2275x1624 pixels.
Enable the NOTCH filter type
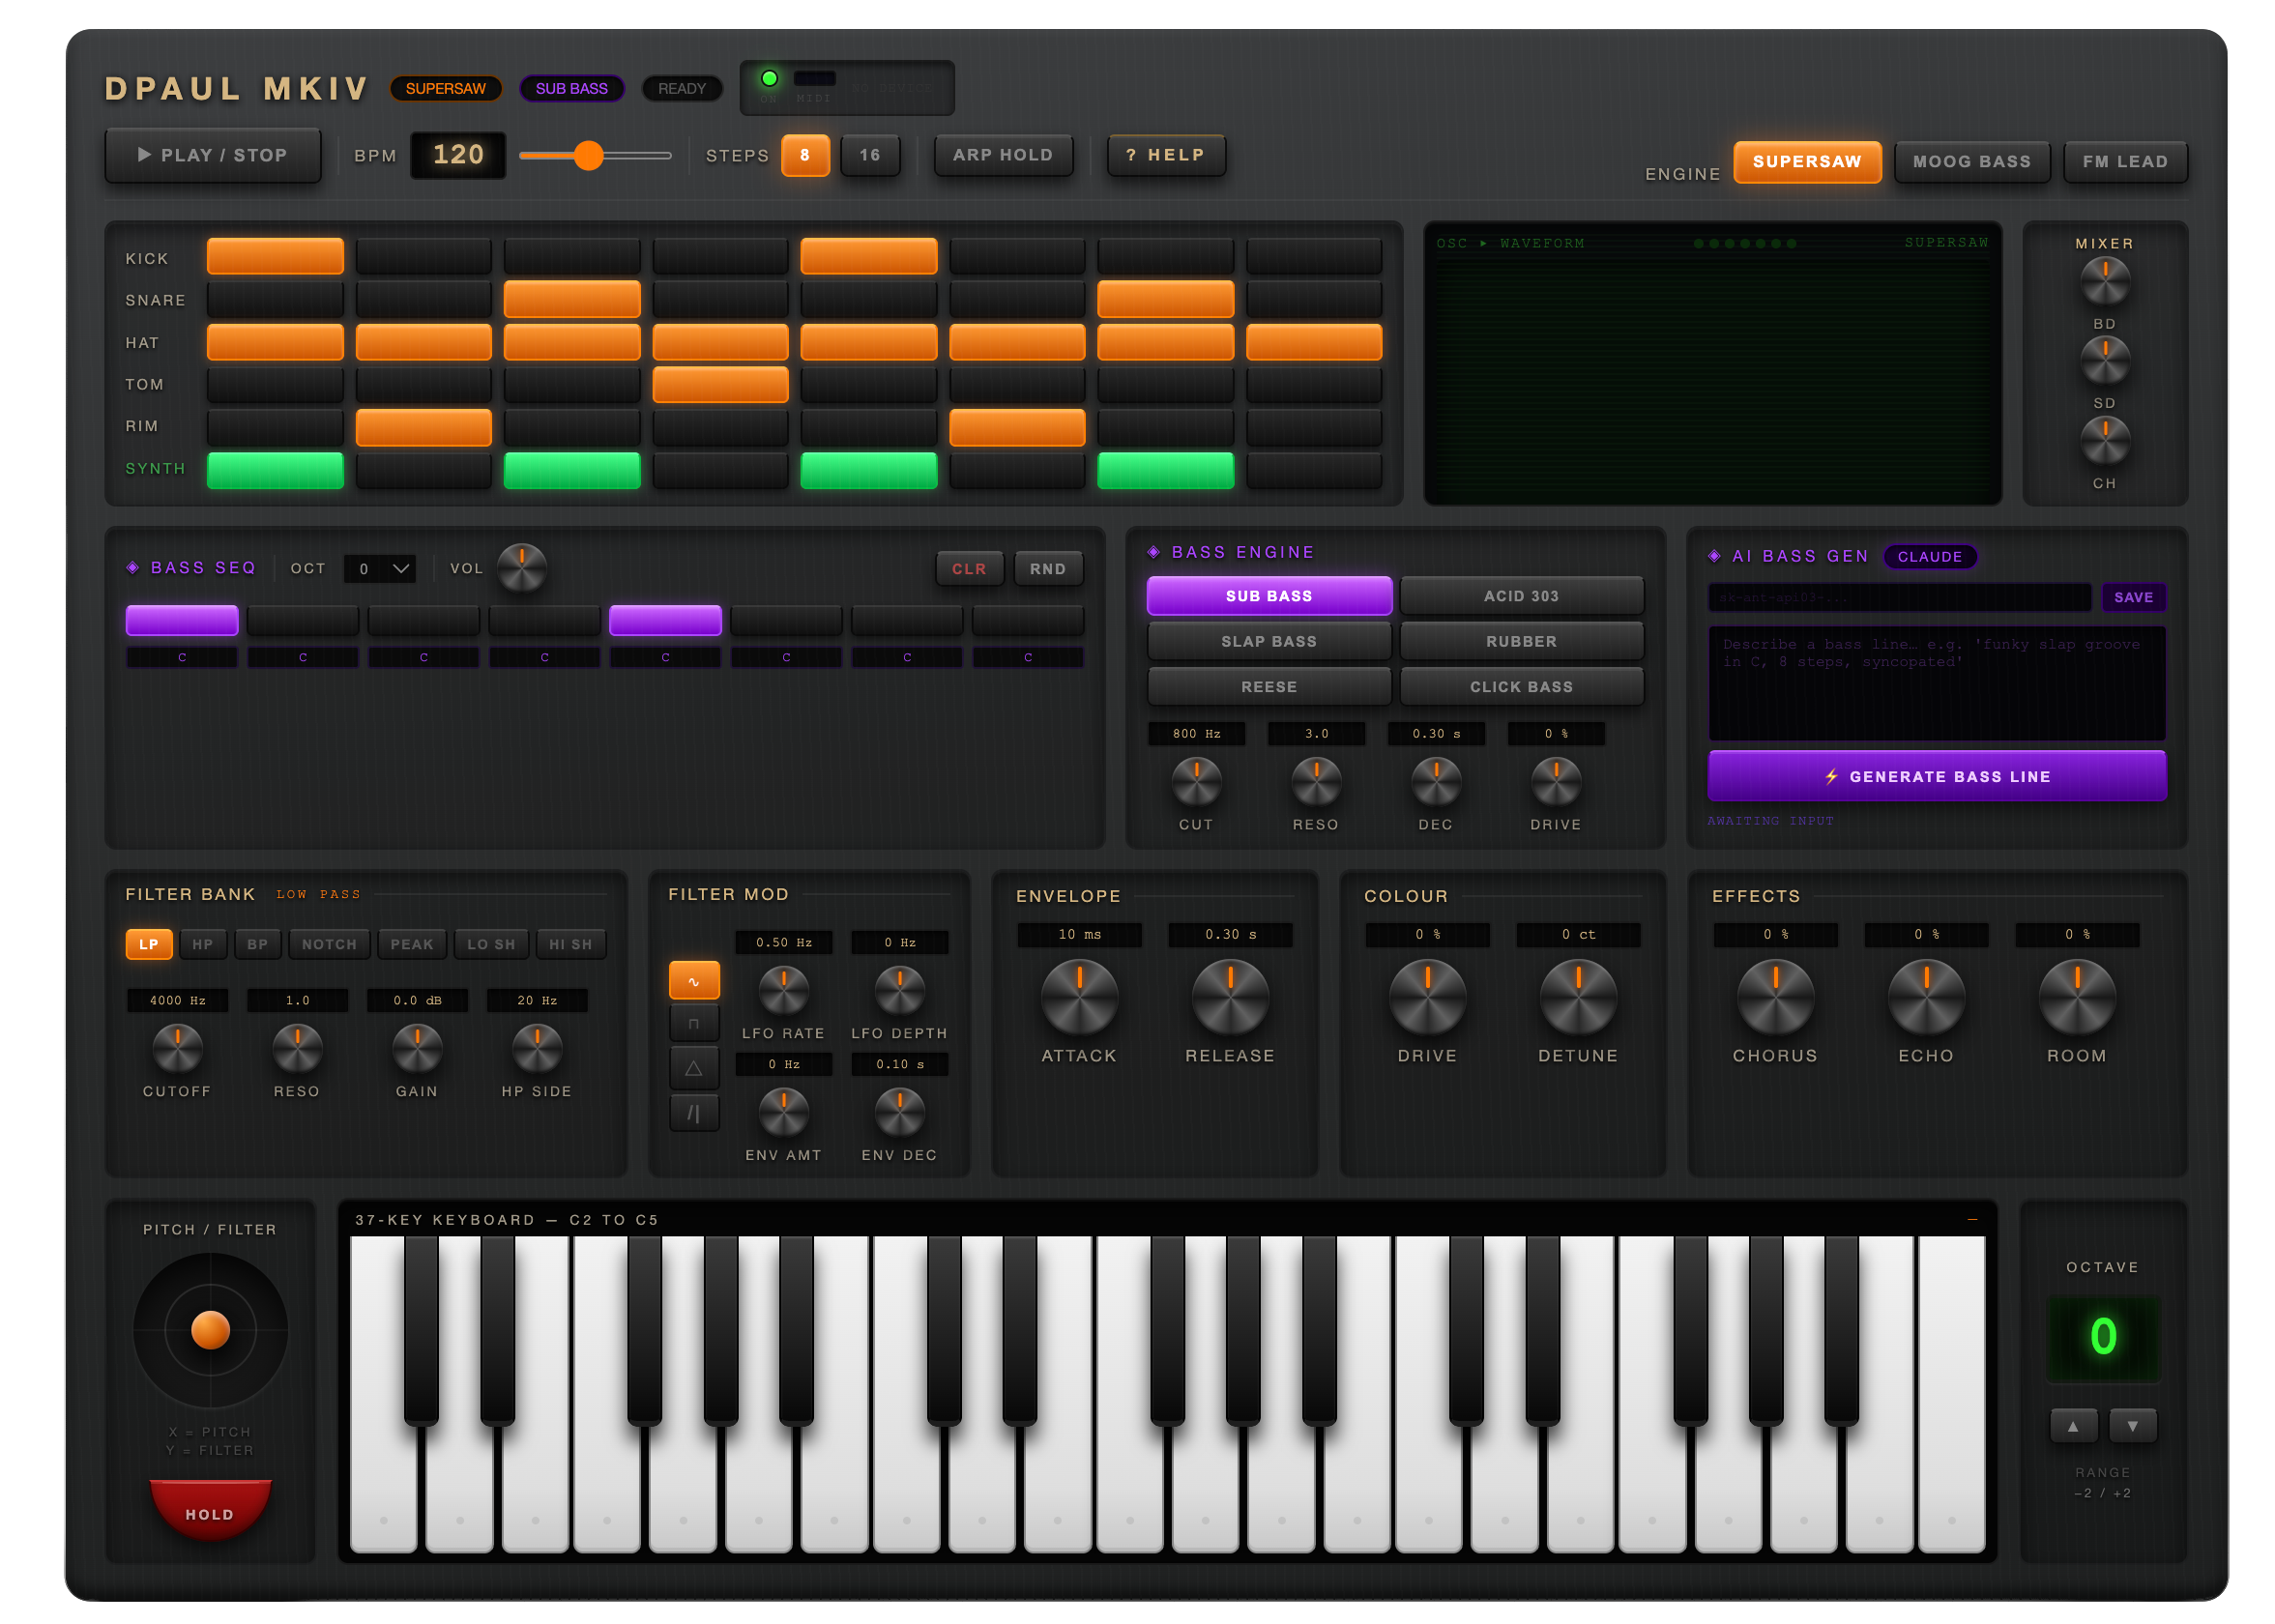[329, 943]
